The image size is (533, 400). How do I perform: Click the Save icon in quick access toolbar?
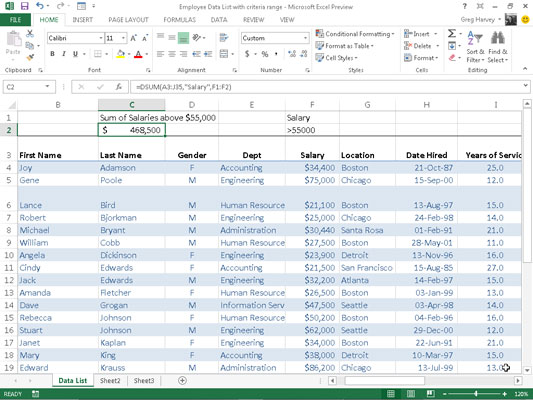click(x=24, y=6)
